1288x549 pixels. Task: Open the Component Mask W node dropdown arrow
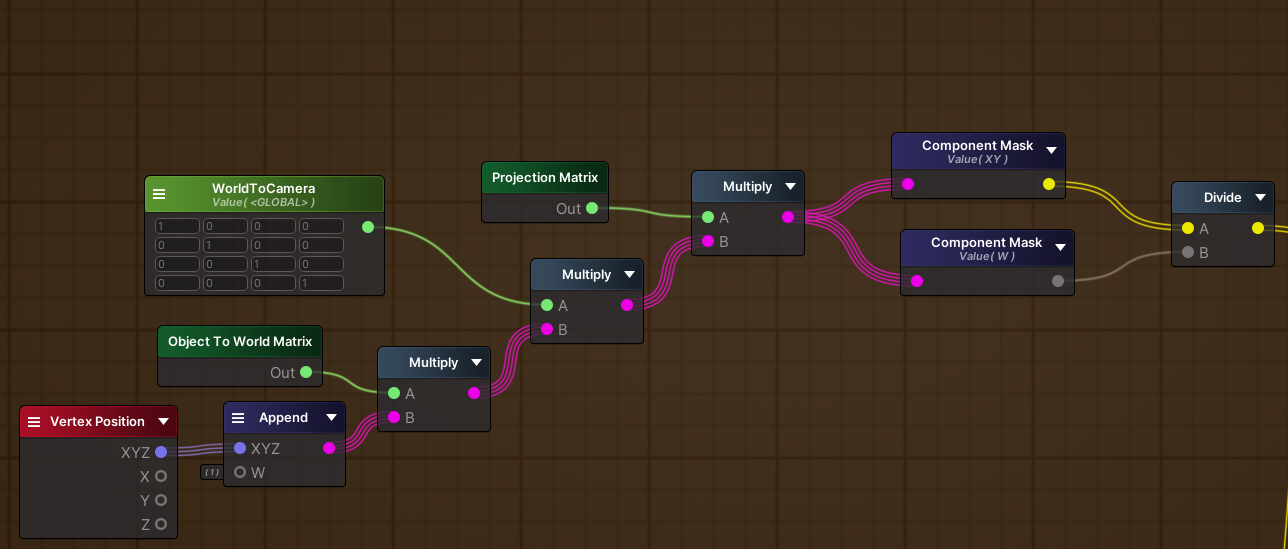pyautogui.click(x=1060, y=248)
